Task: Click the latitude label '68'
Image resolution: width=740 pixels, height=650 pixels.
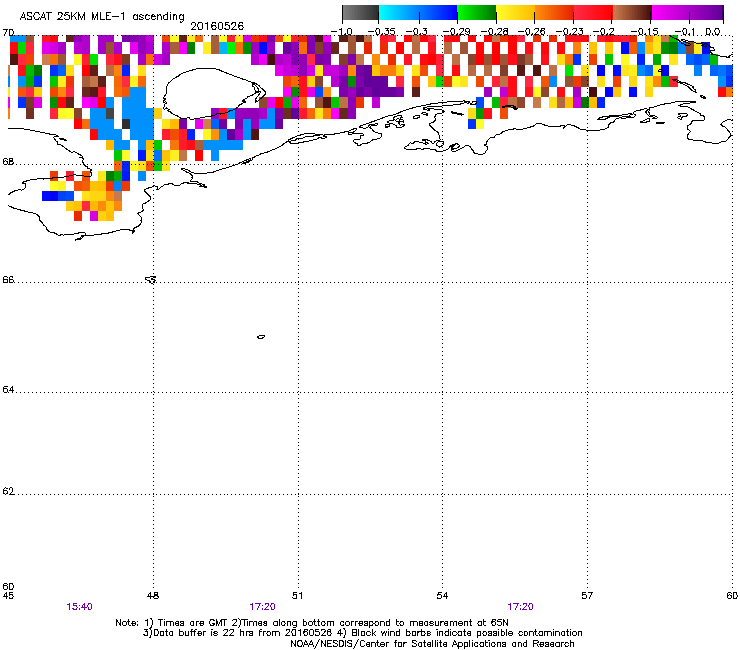Action: click(x=8, y=161)
